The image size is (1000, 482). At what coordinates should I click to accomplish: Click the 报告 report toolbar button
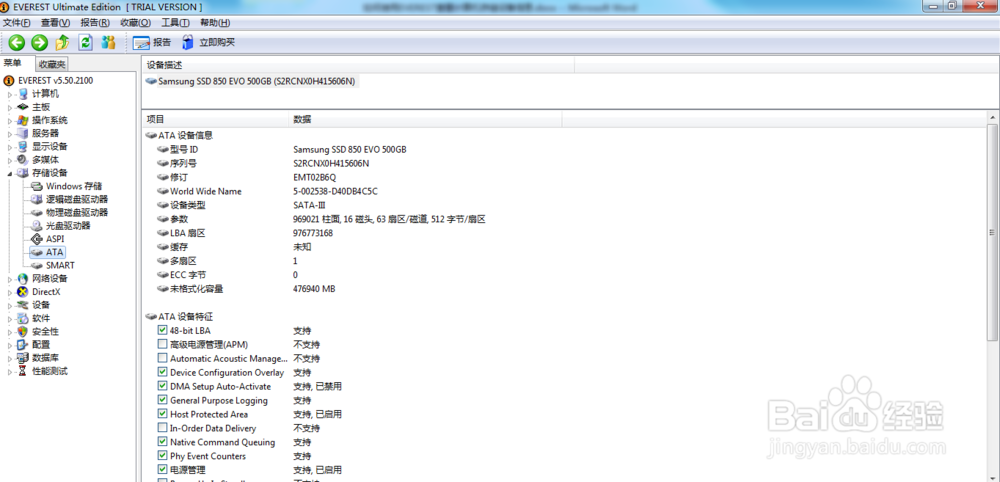point(152,43)
